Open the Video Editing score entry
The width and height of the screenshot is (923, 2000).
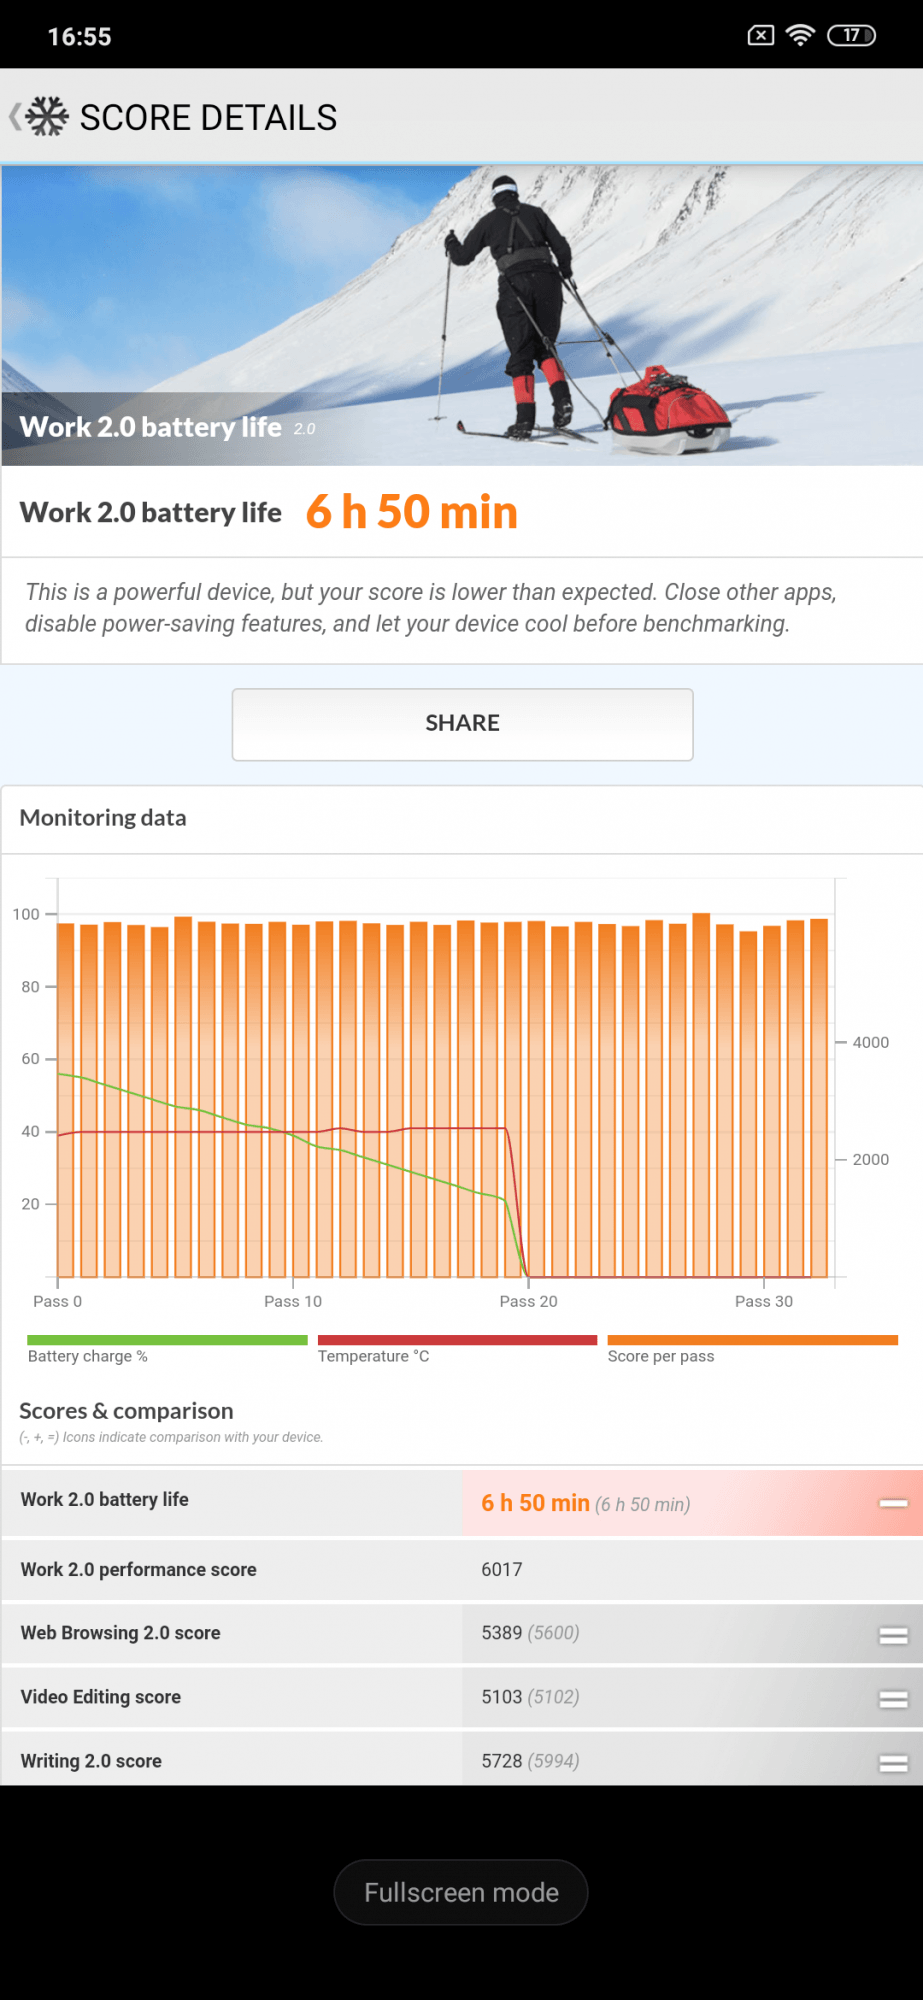(230, 1697)
